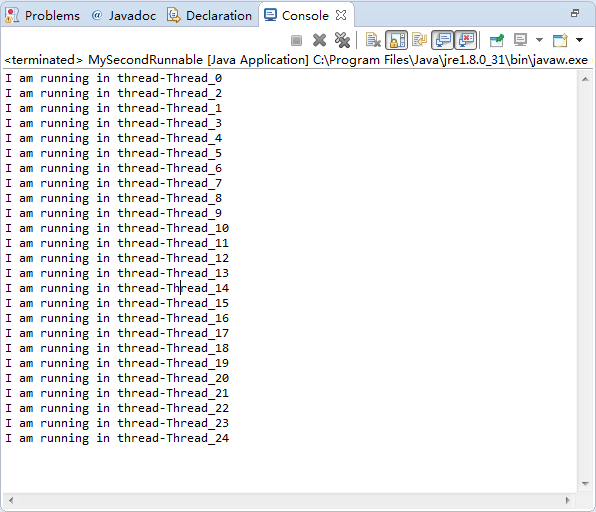The width and height of the screenshot is (596, 512).
Task: Click the Problems tab icon
Action: coord(12,15)
